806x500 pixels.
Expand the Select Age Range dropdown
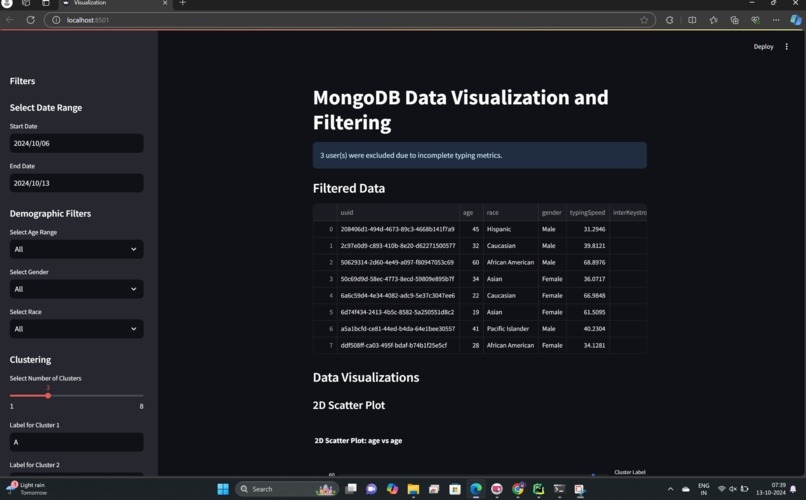(77, 249)
